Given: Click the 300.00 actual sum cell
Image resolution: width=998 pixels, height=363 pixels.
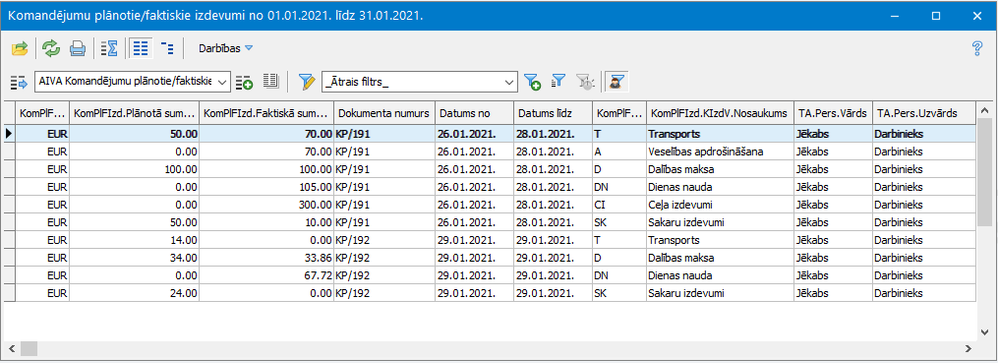Looking at the screenshot, I should [x=267, y=205].
